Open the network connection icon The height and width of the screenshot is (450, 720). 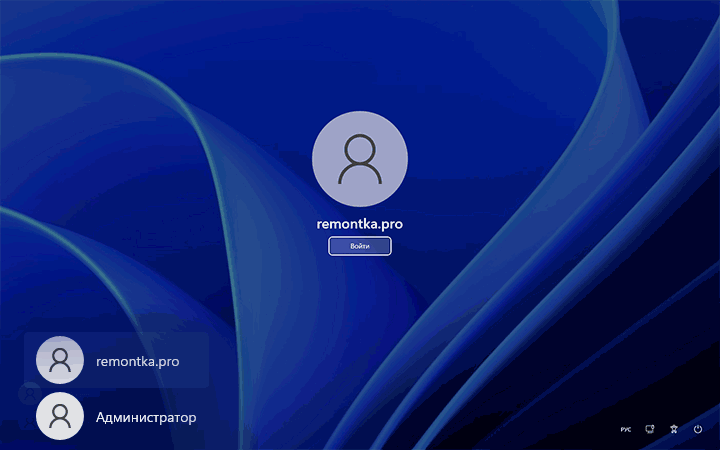coord(650,429)
